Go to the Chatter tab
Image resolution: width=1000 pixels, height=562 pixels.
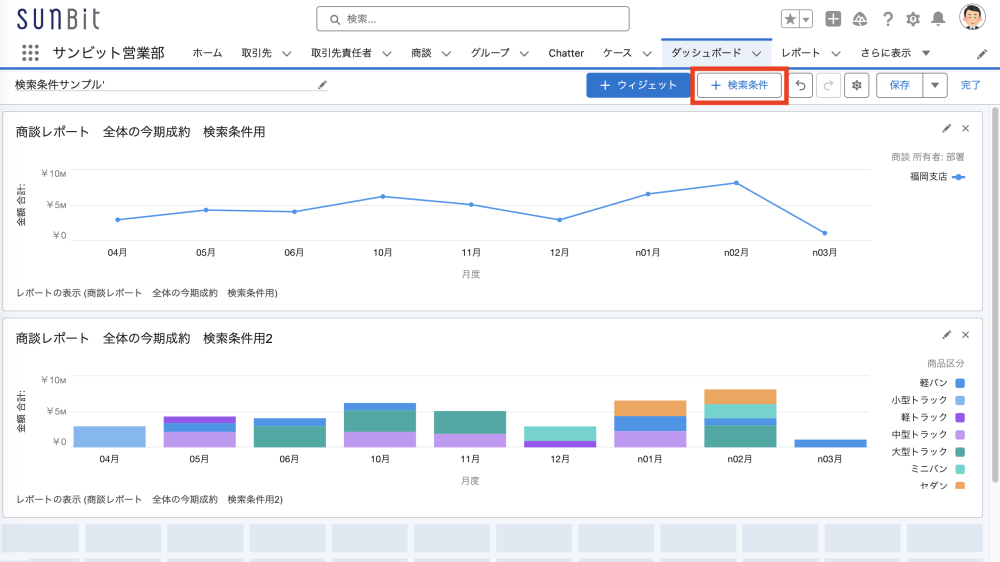click(566, 53)
